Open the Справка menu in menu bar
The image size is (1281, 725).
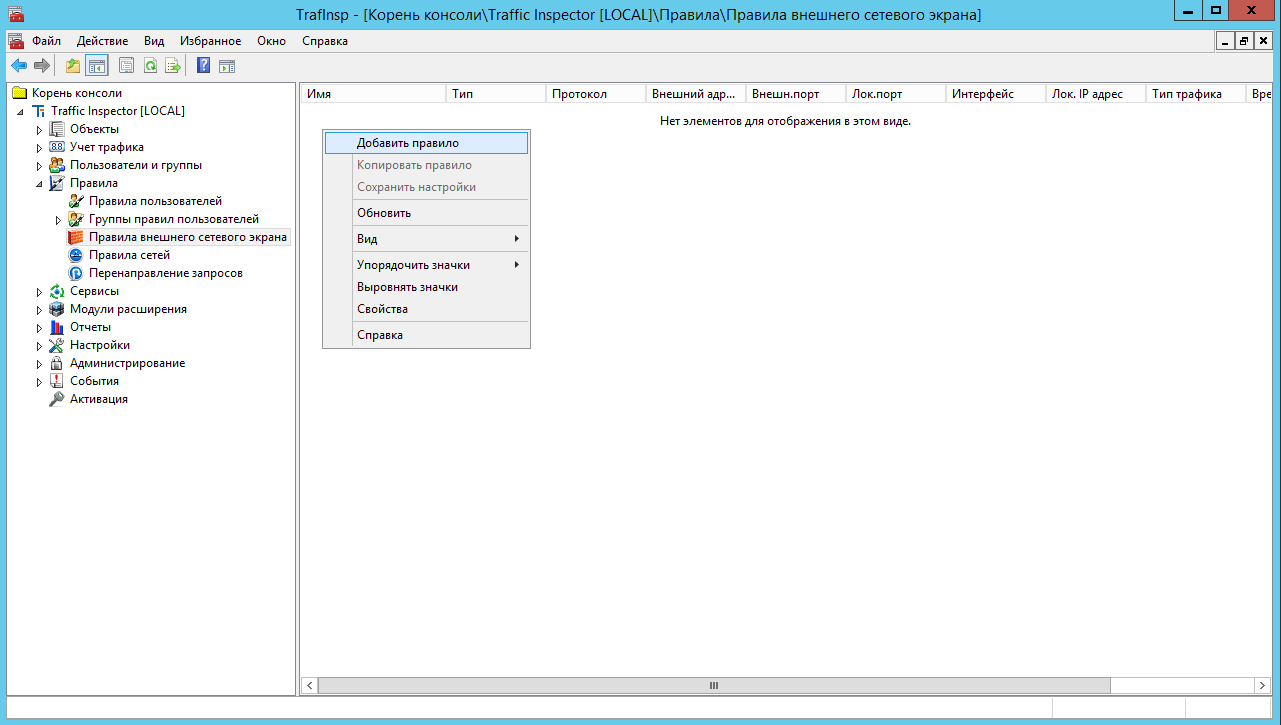pos(325,41)
